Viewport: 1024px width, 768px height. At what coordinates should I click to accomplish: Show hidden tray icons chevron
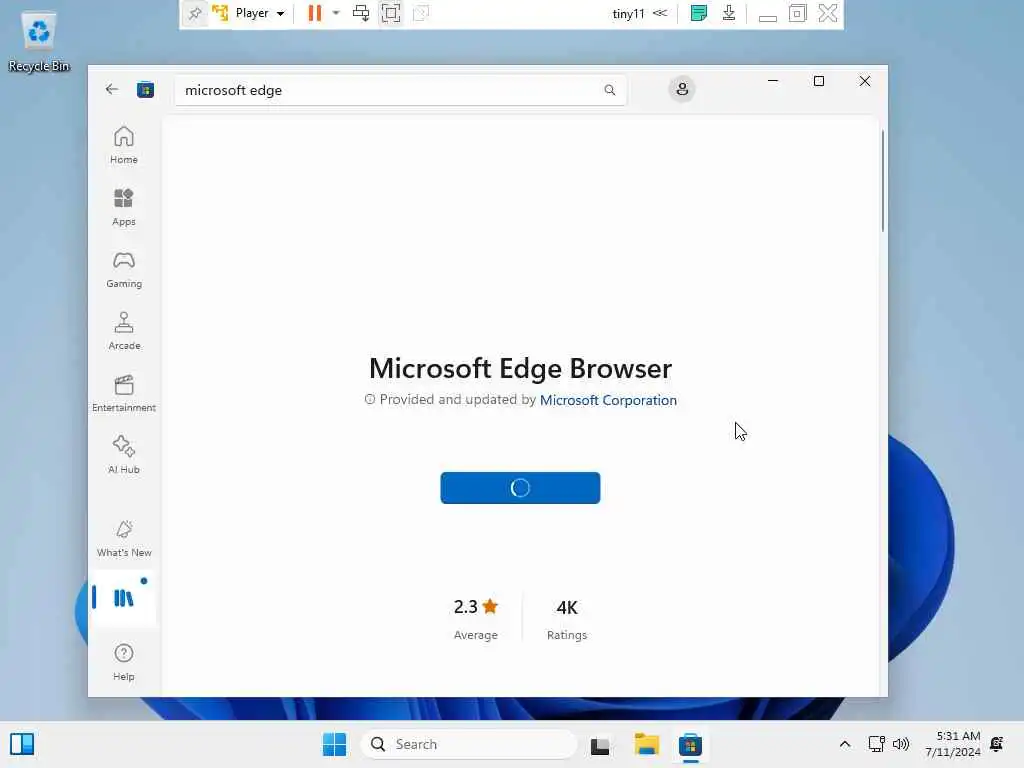coord(844,744)
